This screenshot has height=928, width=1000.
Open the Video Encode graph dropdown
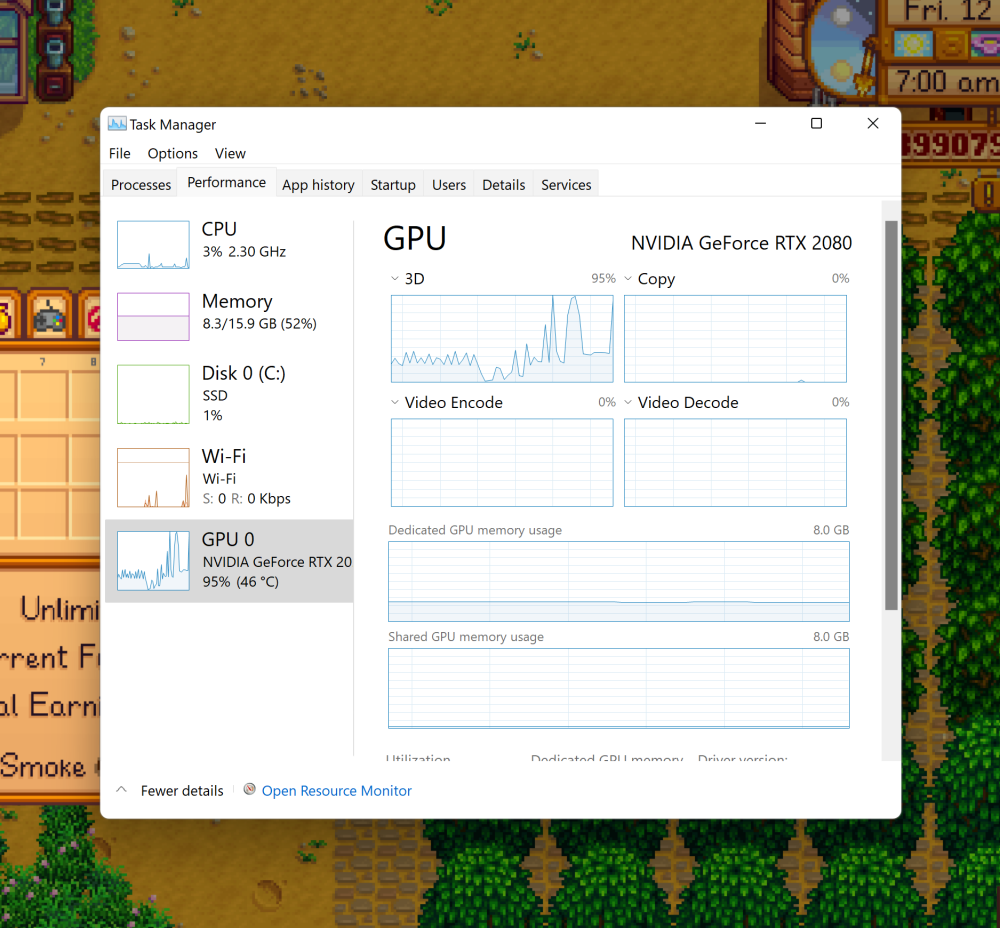coord(395,402)
